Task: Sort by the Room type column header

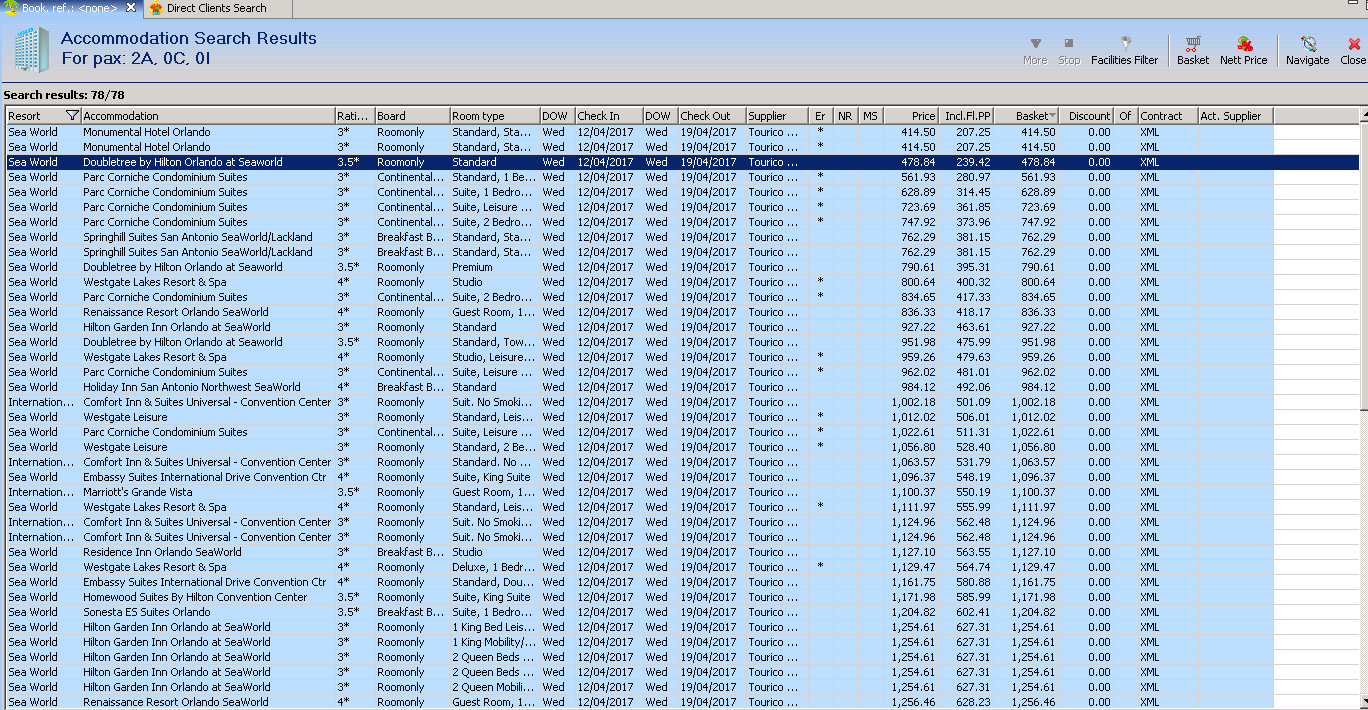Action: pyautogui.click(x=494, y=116)
